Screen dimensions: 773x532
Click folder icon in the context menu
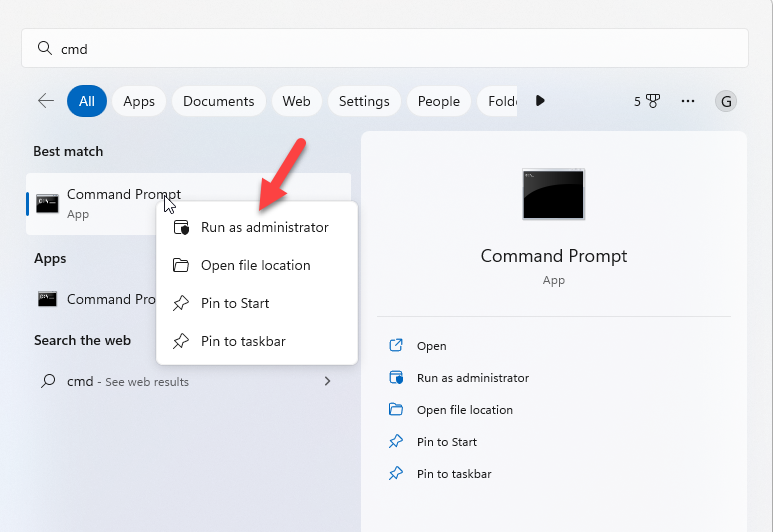(x=181, y=265)
